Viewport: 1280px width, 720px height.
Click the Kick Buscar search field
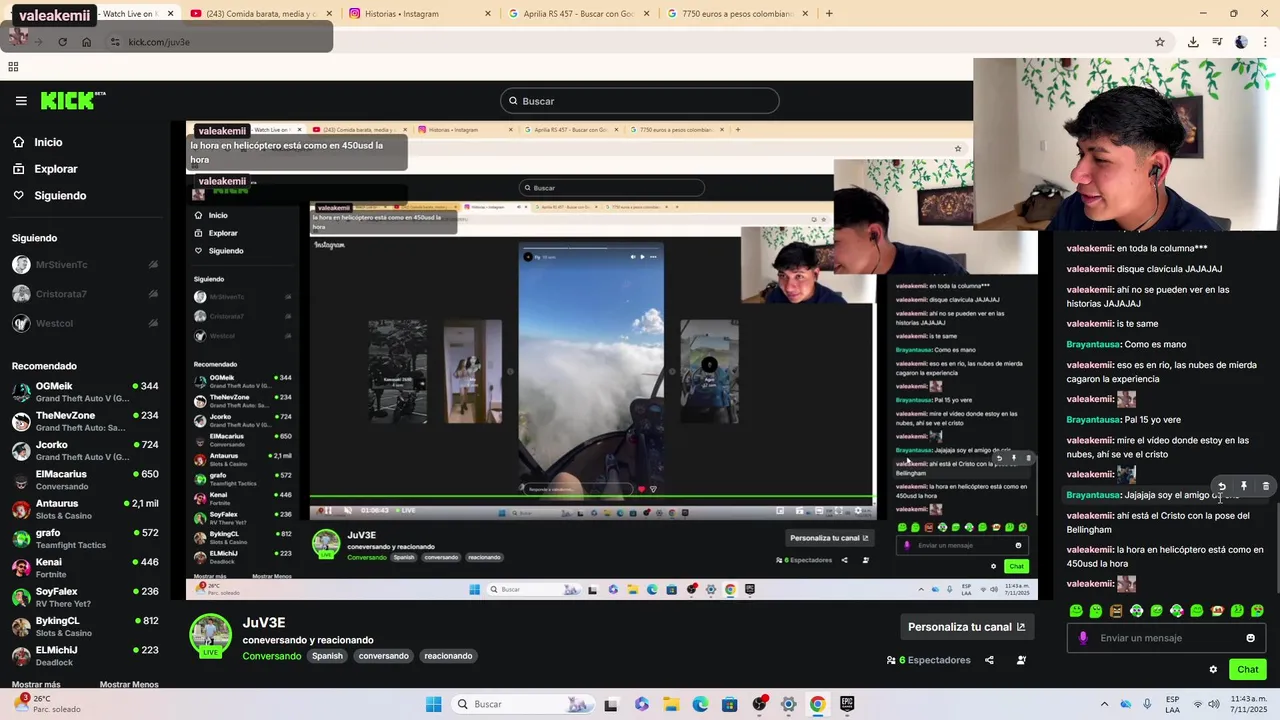pos(640,101)
